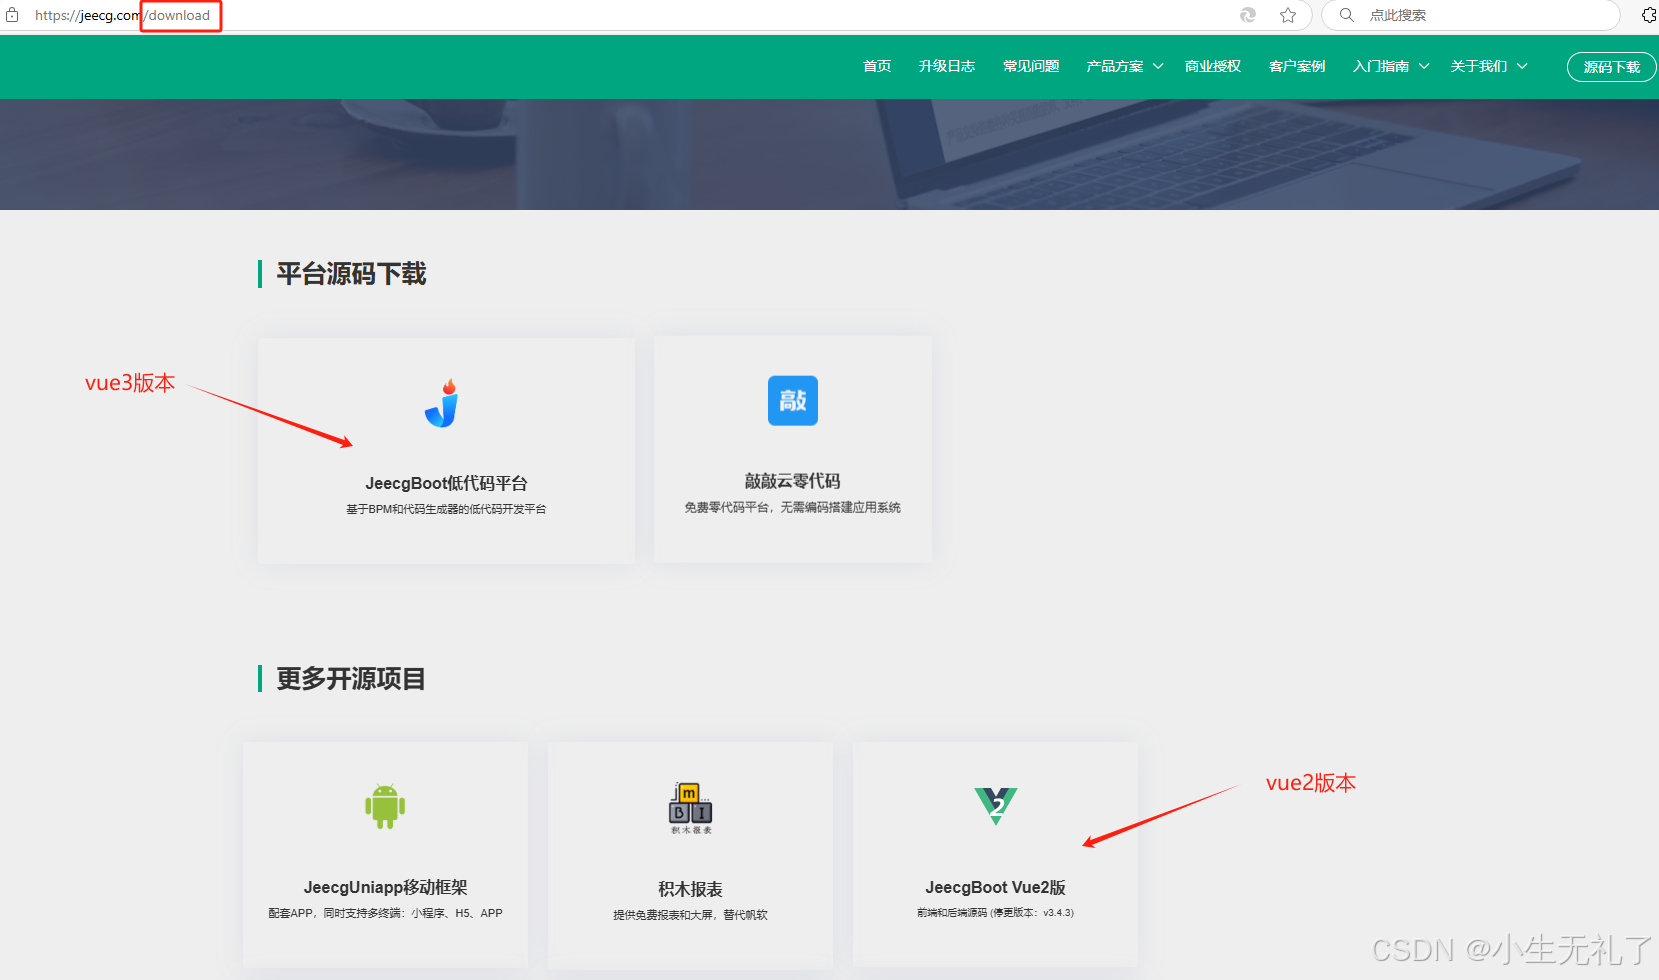Image resolution: width=1659 pixels, height=980 pixels.
Task: Open the 敲敲云零代码 title link
Action: [x=793, y=481]
